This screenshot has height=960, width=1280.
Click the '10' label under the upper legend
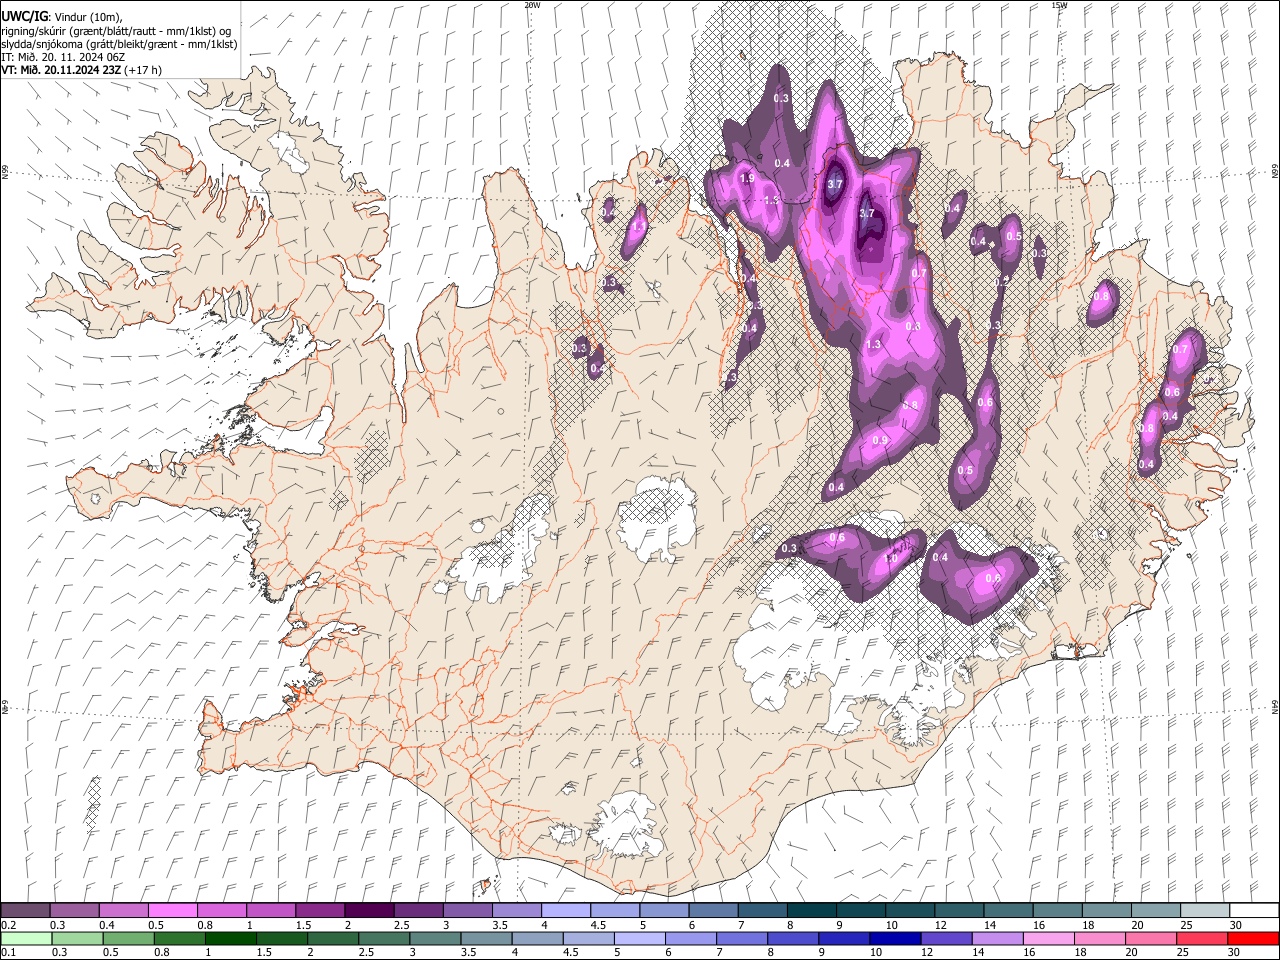tap(891, 925)
